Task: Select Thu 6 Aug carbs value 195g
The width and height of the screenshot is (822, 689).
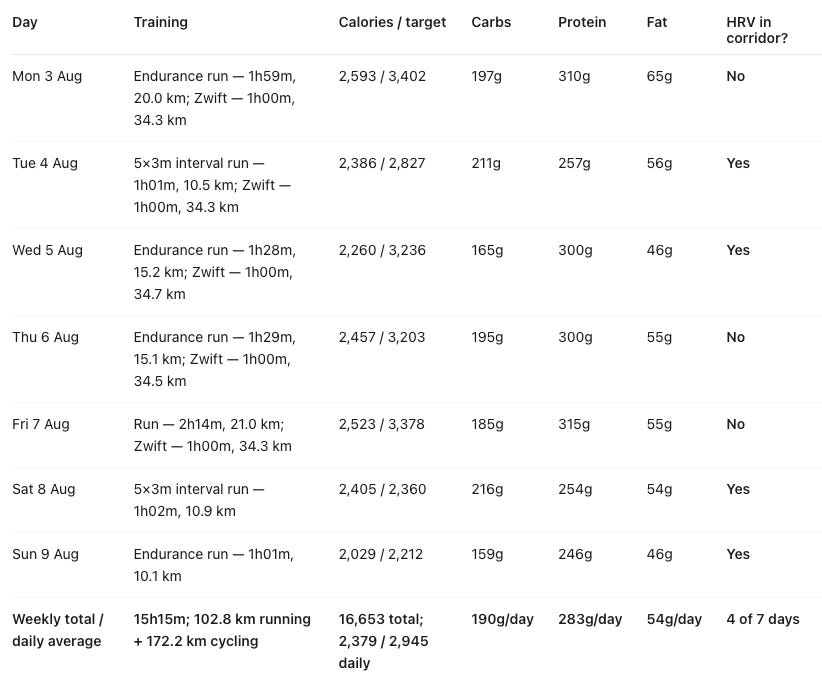Action: tap(487, 338)
